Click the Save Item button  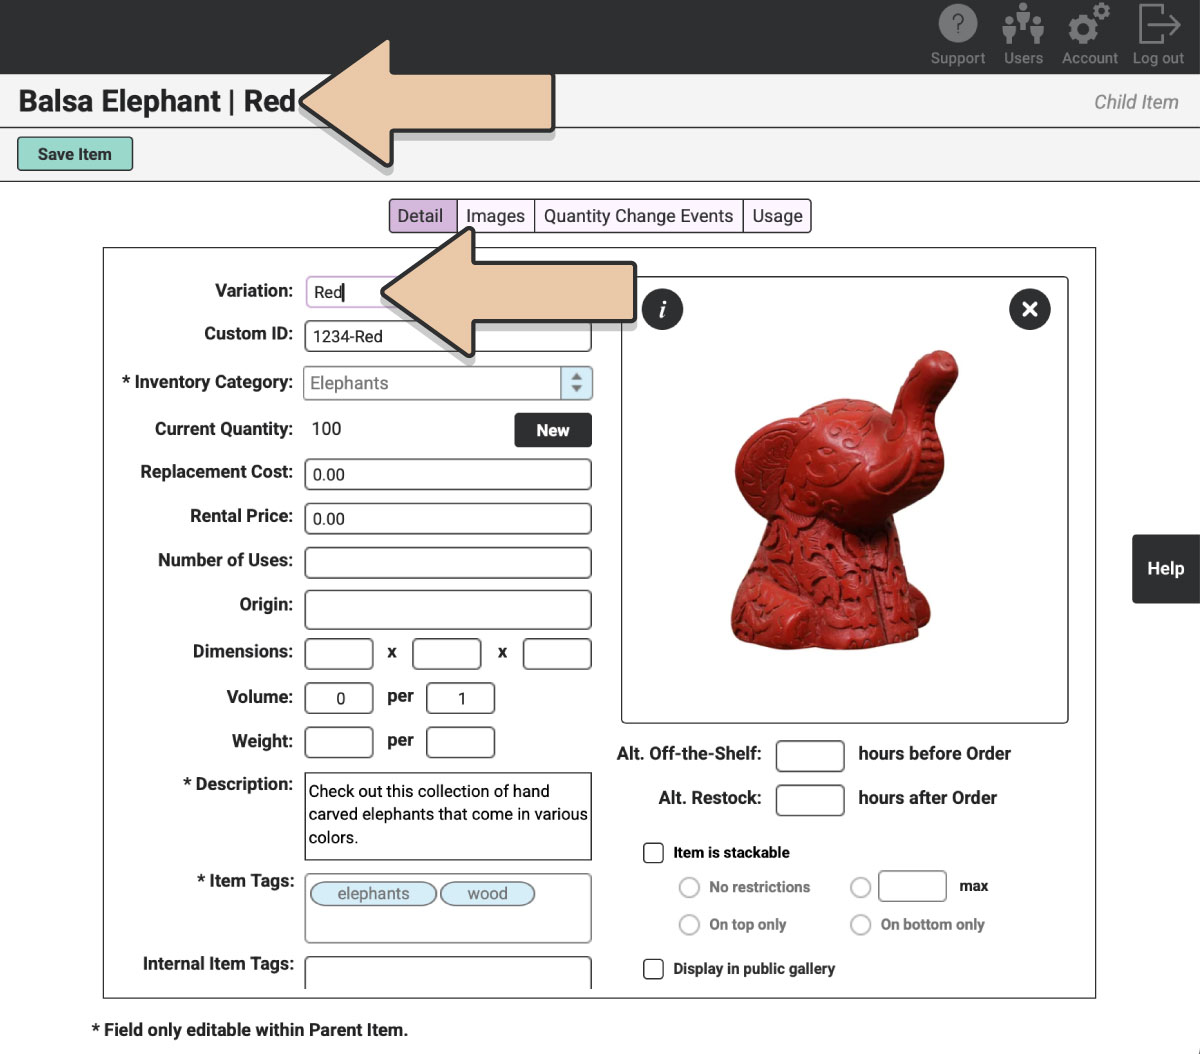coord(75,154)
